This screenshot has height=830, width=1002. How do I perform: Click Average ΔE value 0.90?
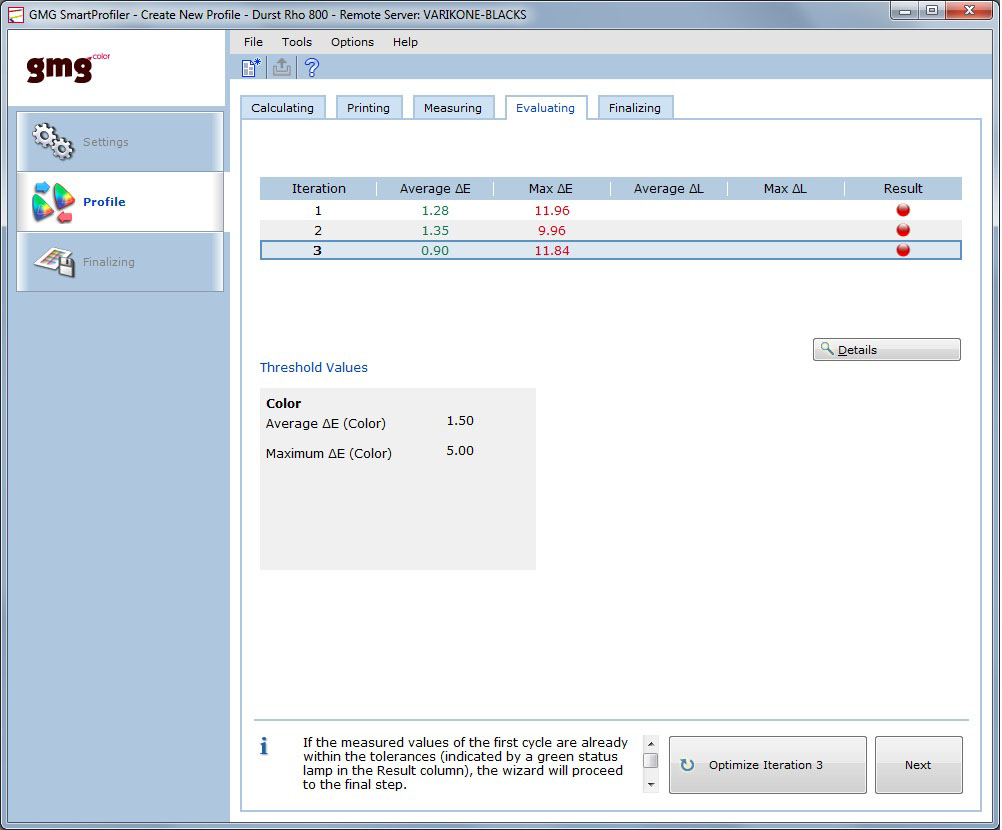435,250
